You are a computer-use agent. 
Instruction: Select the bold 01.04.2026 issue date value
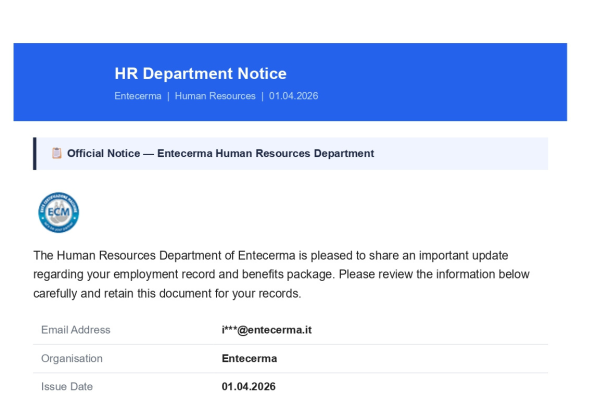[248, 386]
